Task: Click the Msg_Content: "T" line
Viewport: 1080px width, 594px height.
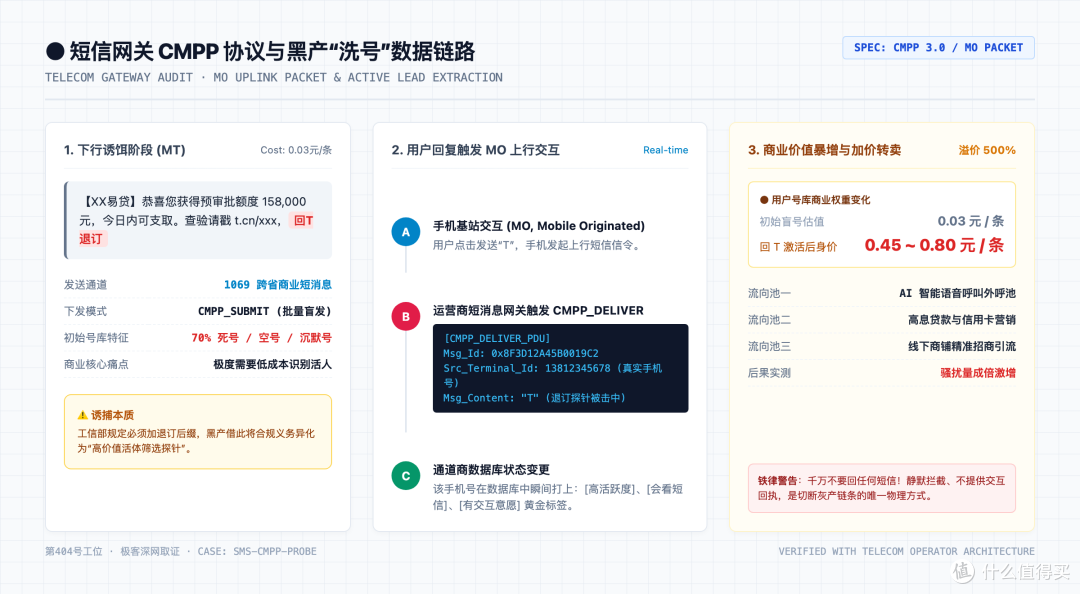Action: click(x=534, y=398)
